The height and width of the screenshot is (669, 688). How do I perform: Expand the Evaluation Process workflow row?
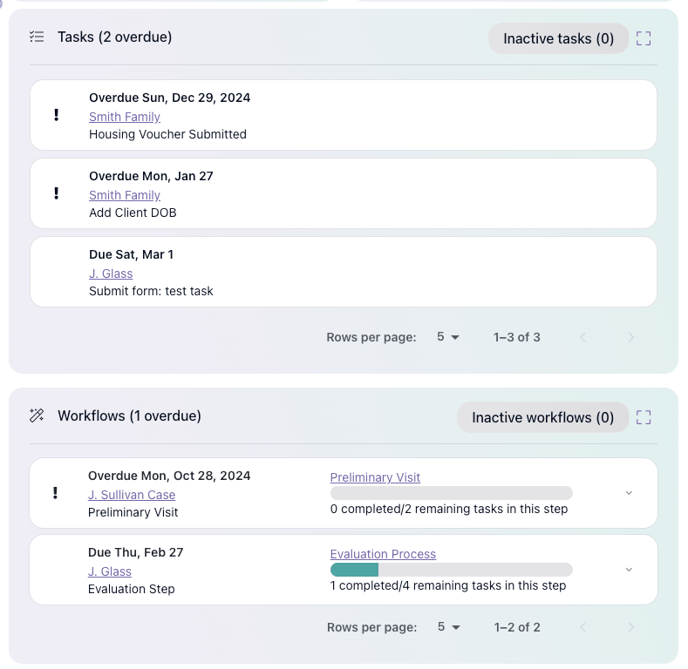pyautogui.click(x=629, y=570)
